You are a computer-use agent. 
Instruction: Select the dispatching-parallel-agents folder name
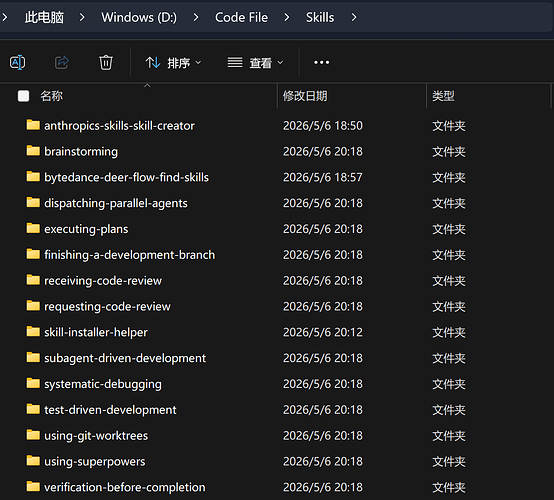tap(116, 203)
